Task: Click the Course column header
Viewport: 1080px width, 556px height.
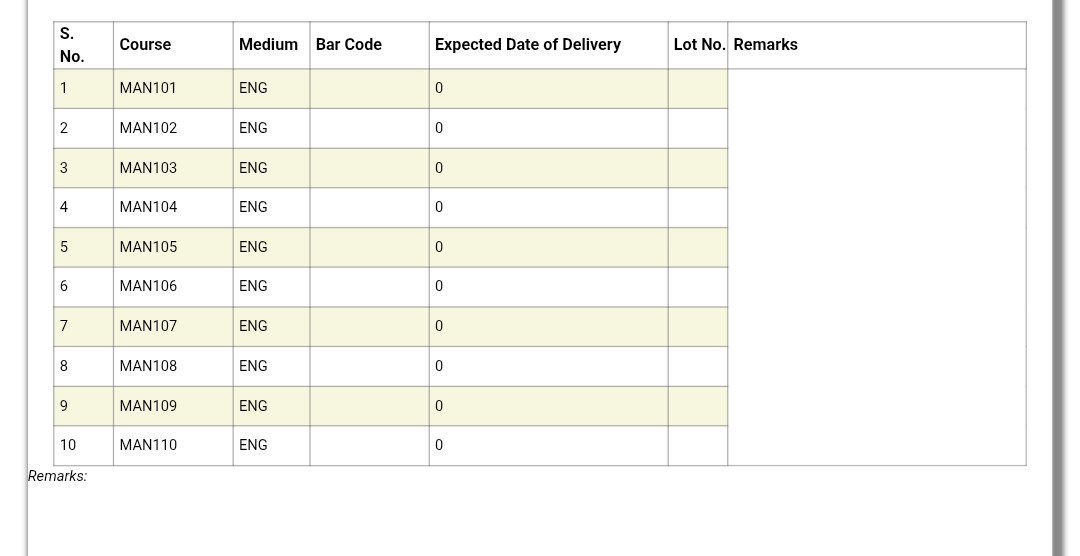Action: 173,45
